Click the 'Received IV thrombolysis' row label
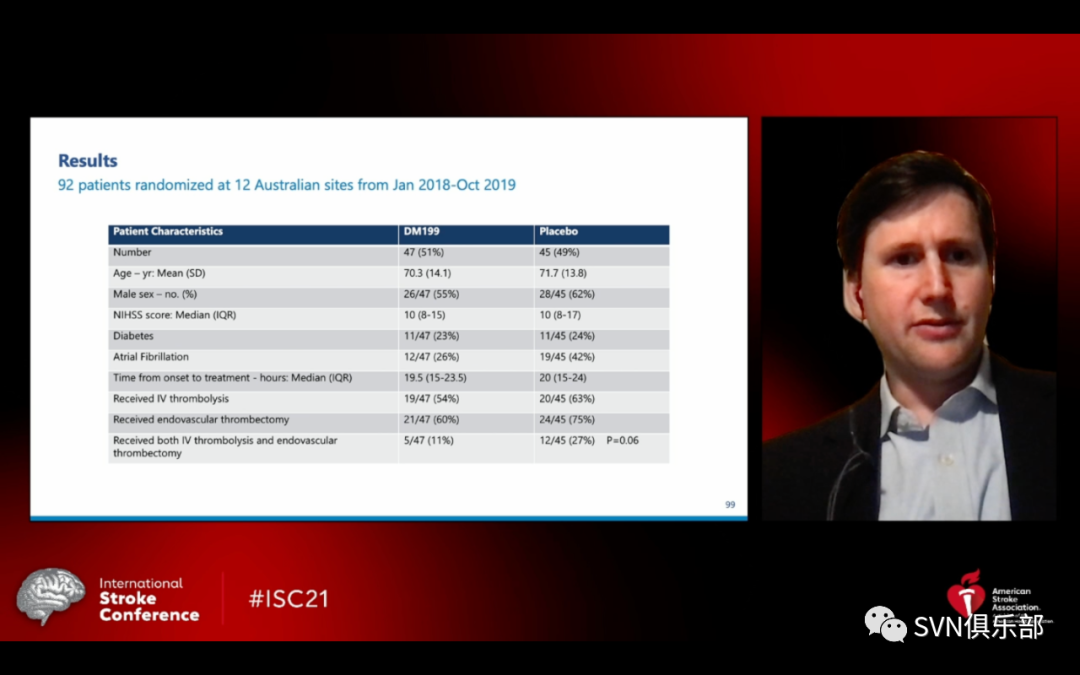The height and width of the screenshot is (675, 1080). 171,399
